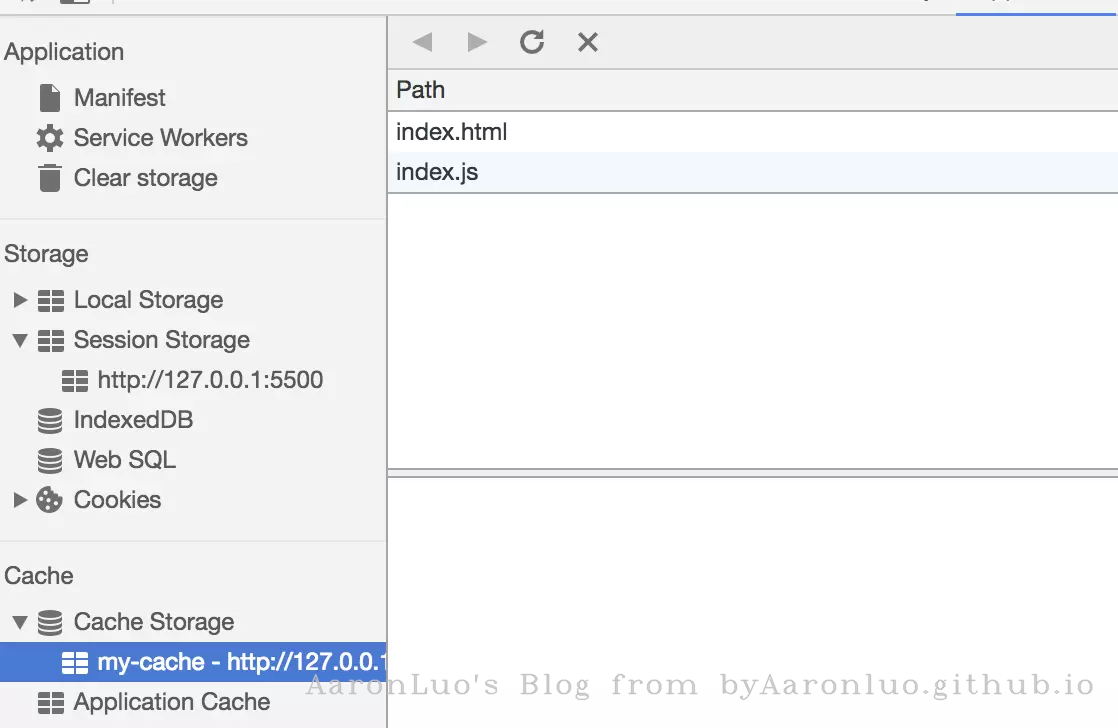Click the Web SQL database icon
The width and height of the screenshot is (1118, 728).
coord(49,460)
